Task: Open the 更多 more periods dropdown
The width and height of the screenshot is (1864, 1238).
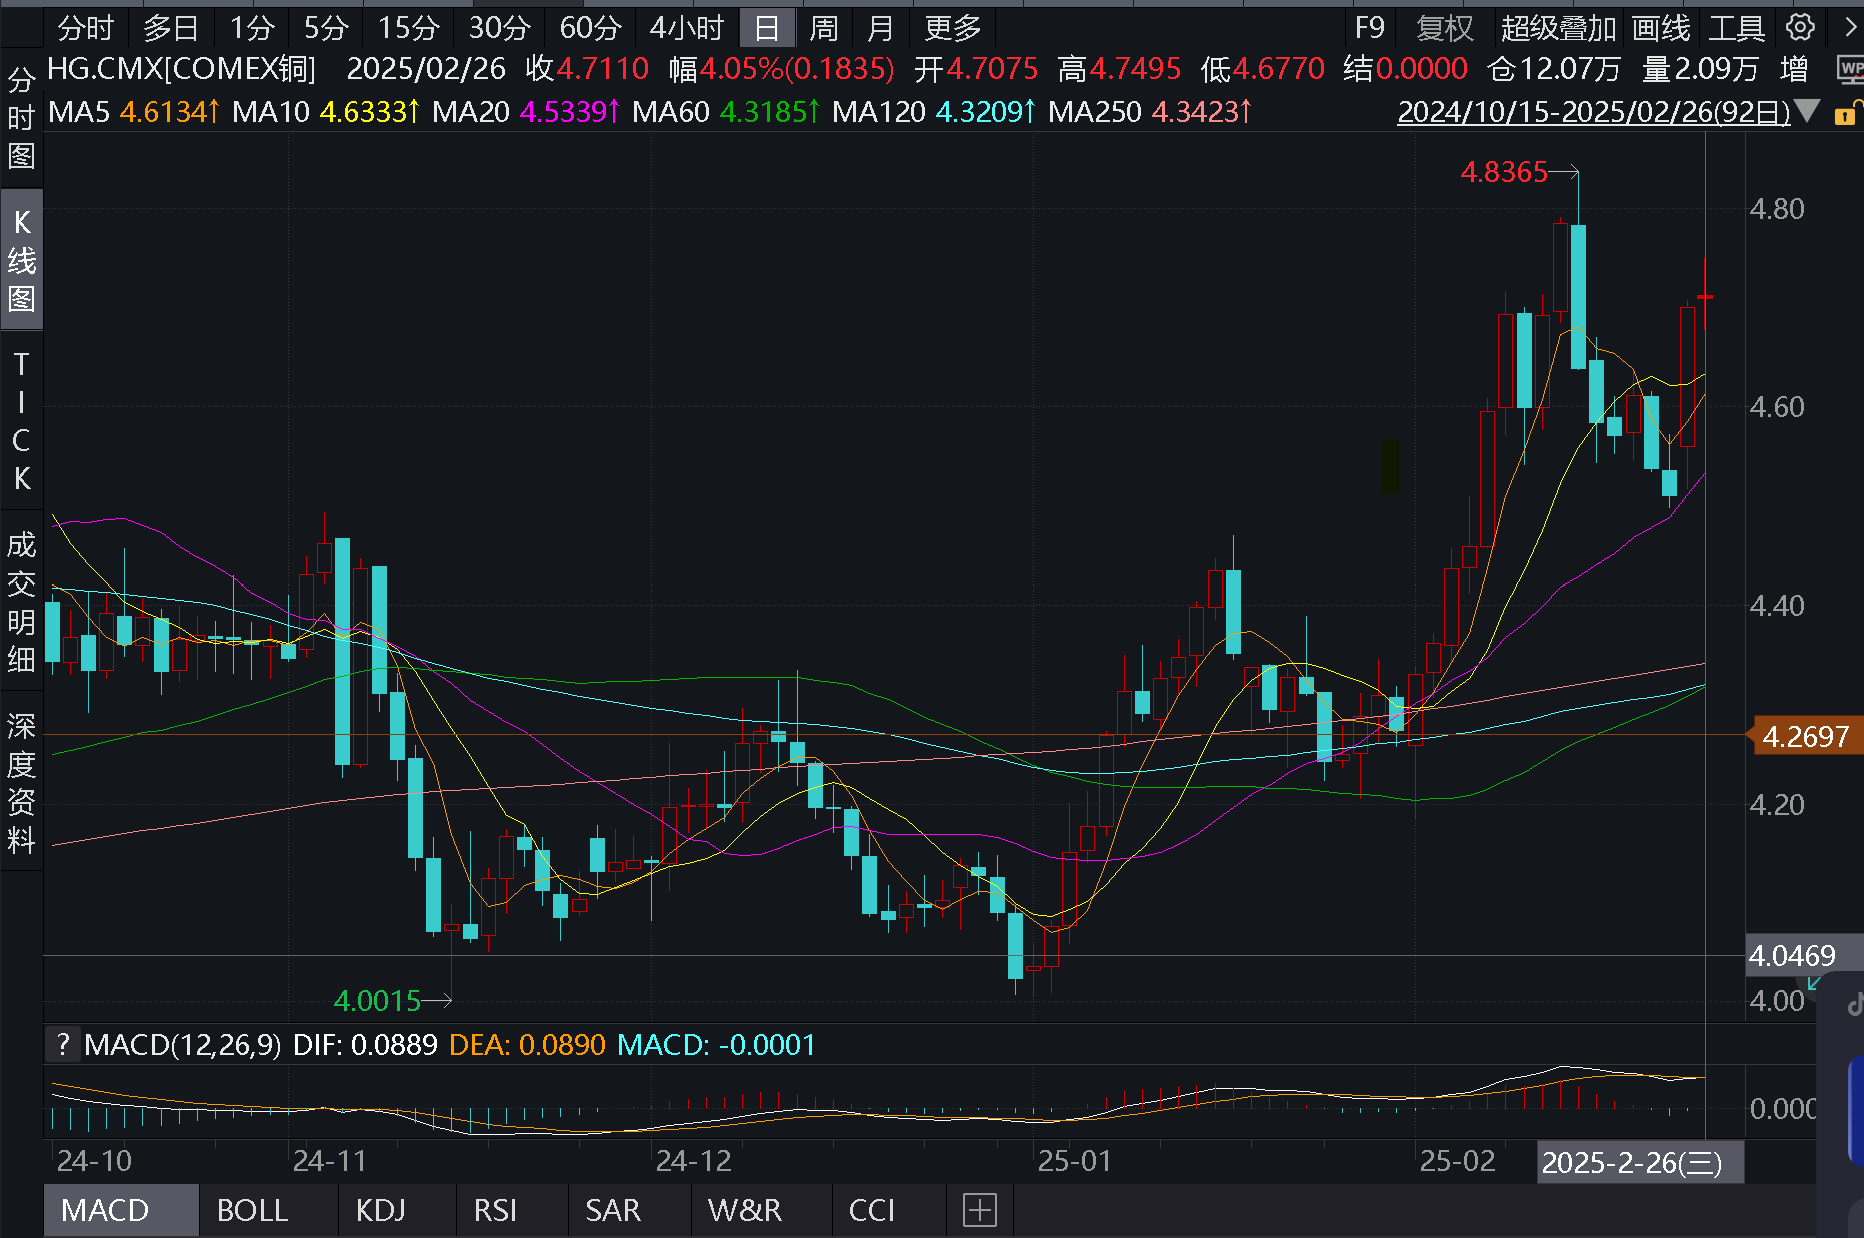Action: coord(952,28)
